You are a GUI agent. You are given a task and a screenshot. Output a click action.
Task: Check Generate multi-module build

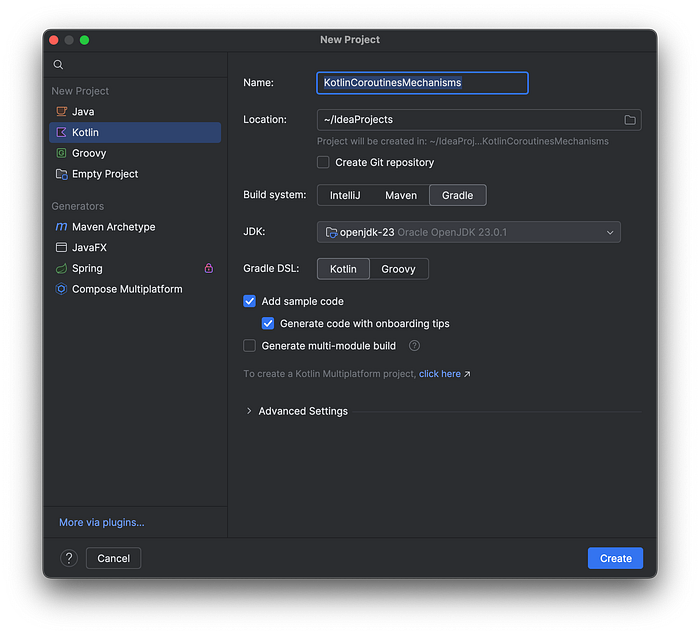tap(250, 346)
